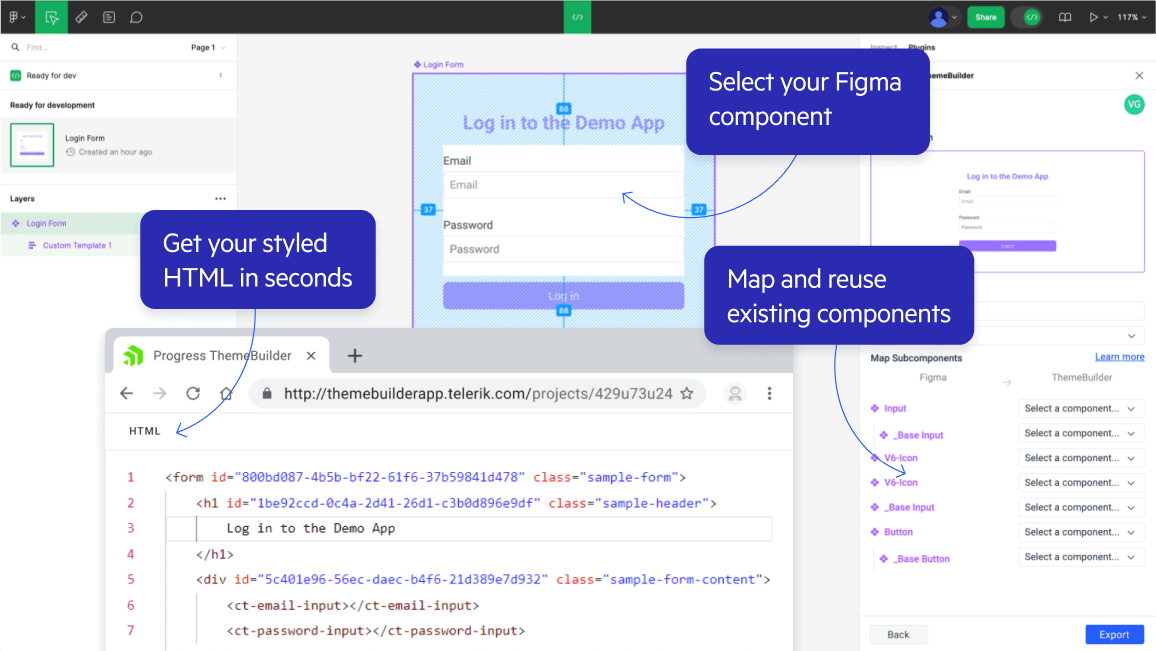Select the Progress ThemeBuilder browser tab

(x=221, y=355)
